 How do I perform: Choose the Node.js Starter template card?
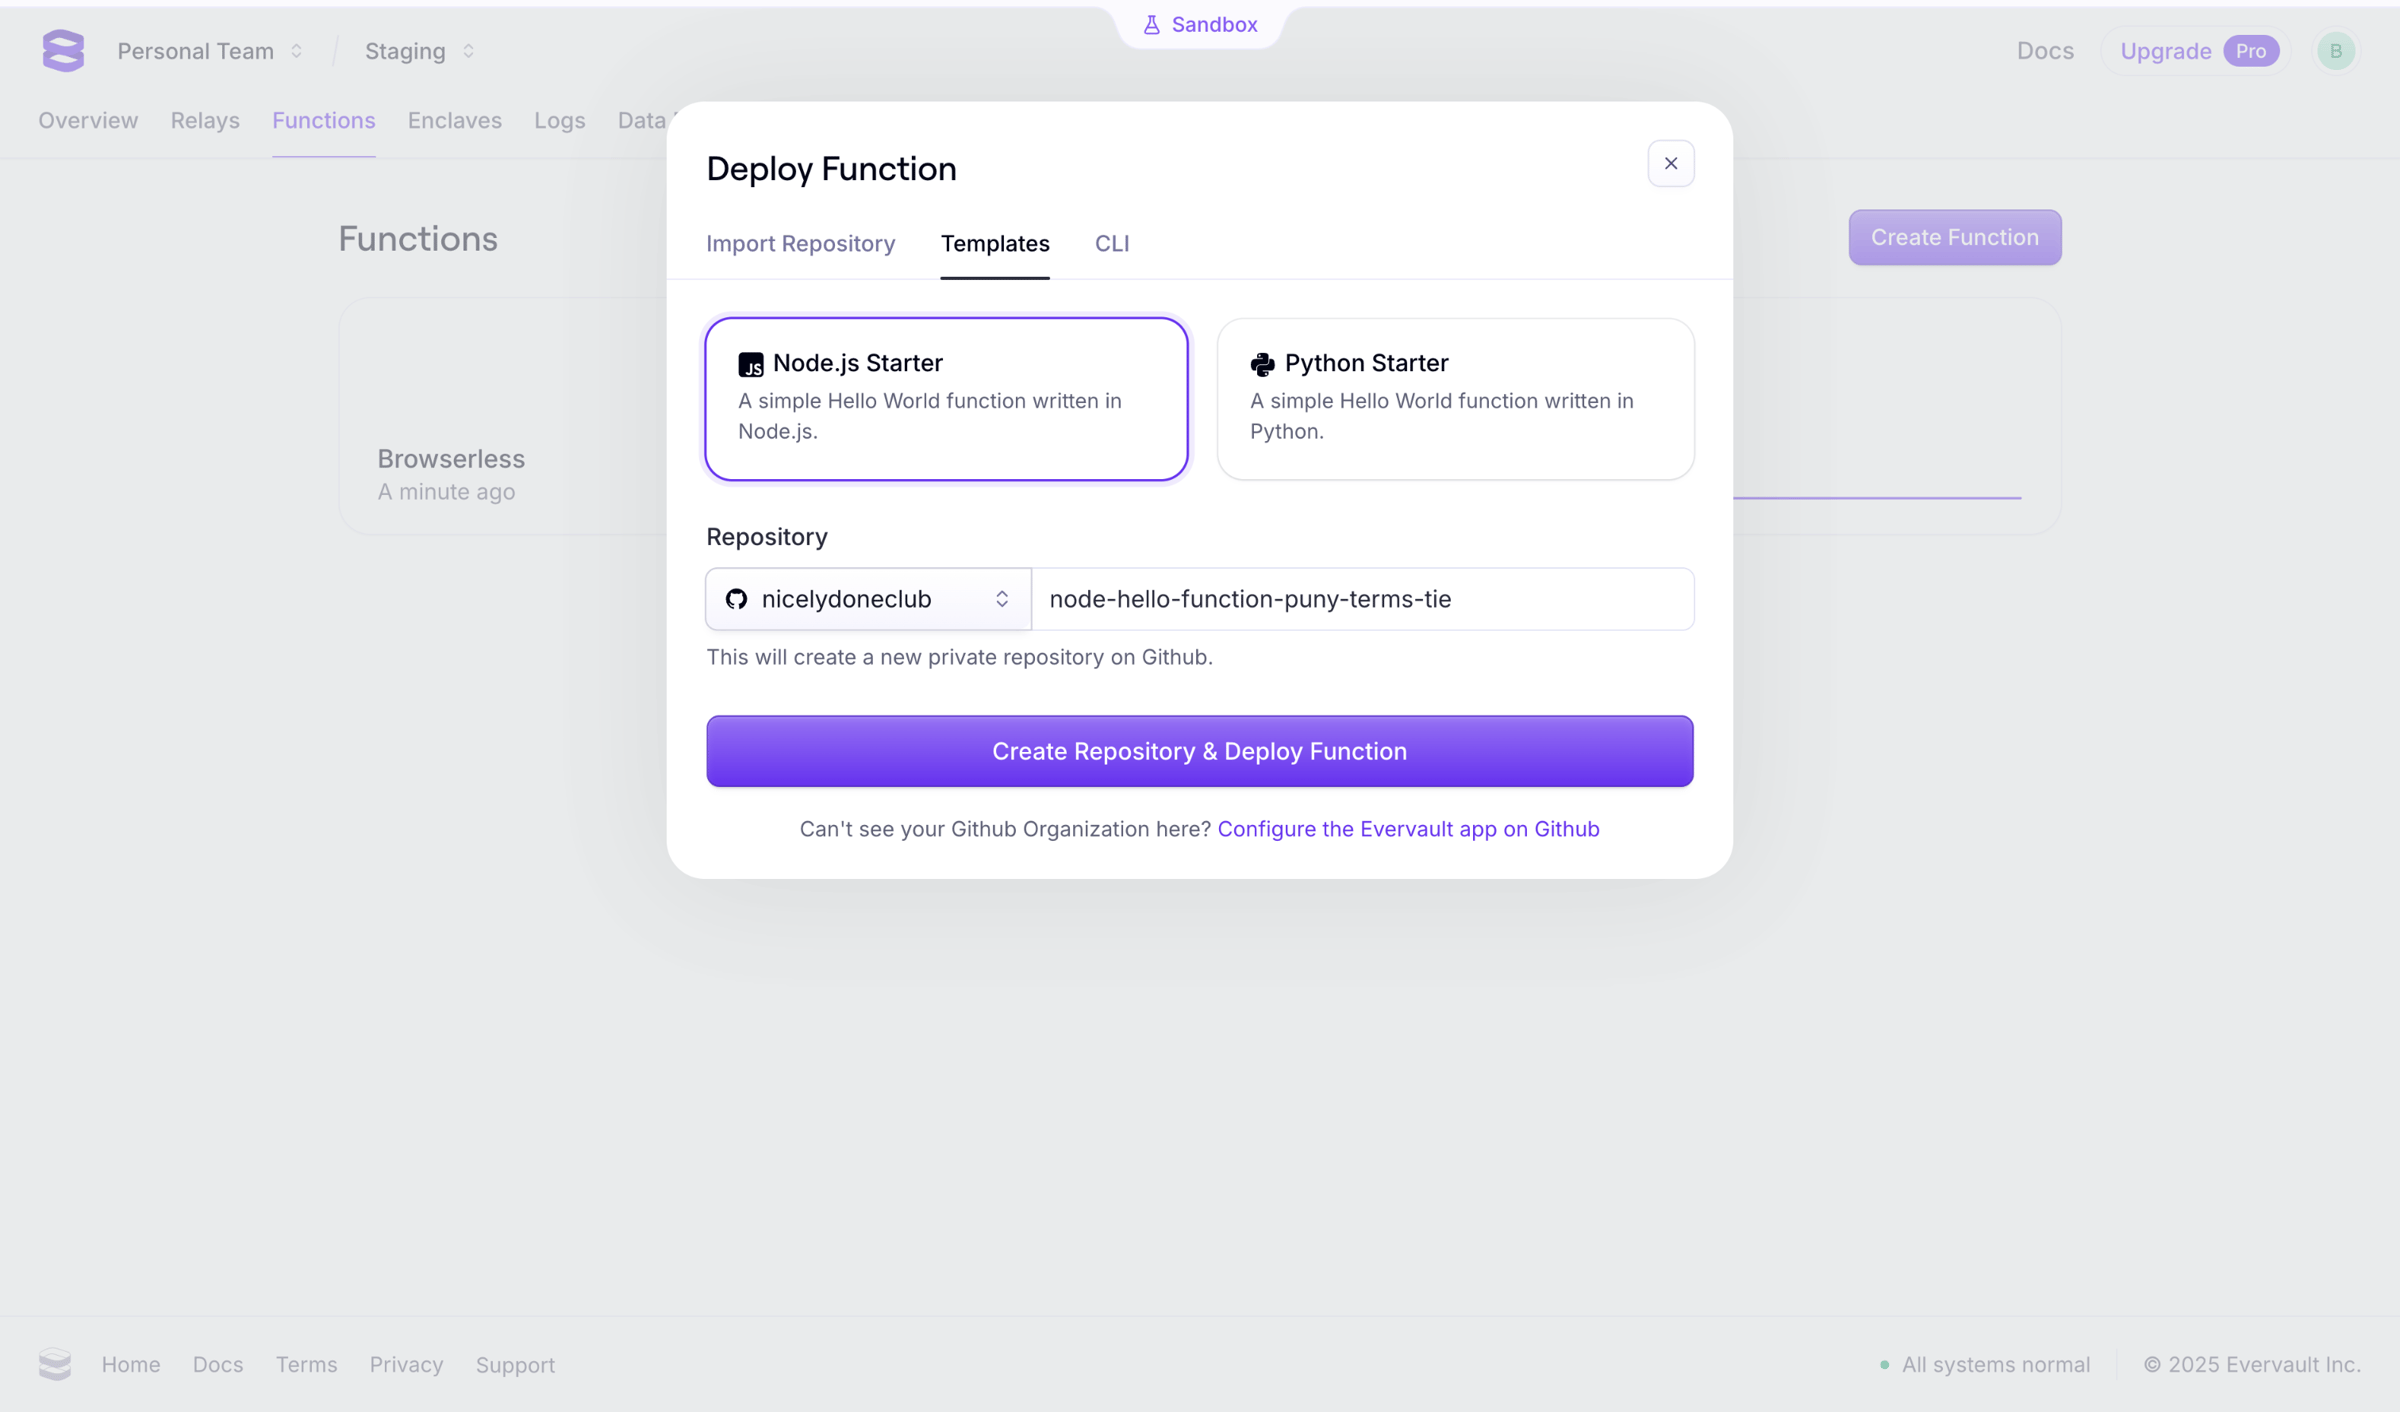946,399
